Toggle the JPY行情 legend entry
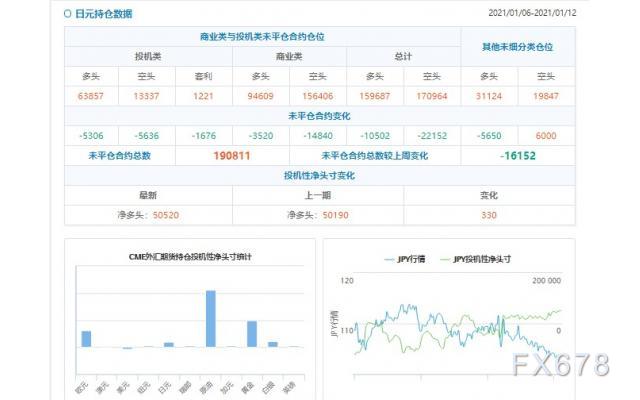Screen dimensions: 640x400 (x=405, y=259)
